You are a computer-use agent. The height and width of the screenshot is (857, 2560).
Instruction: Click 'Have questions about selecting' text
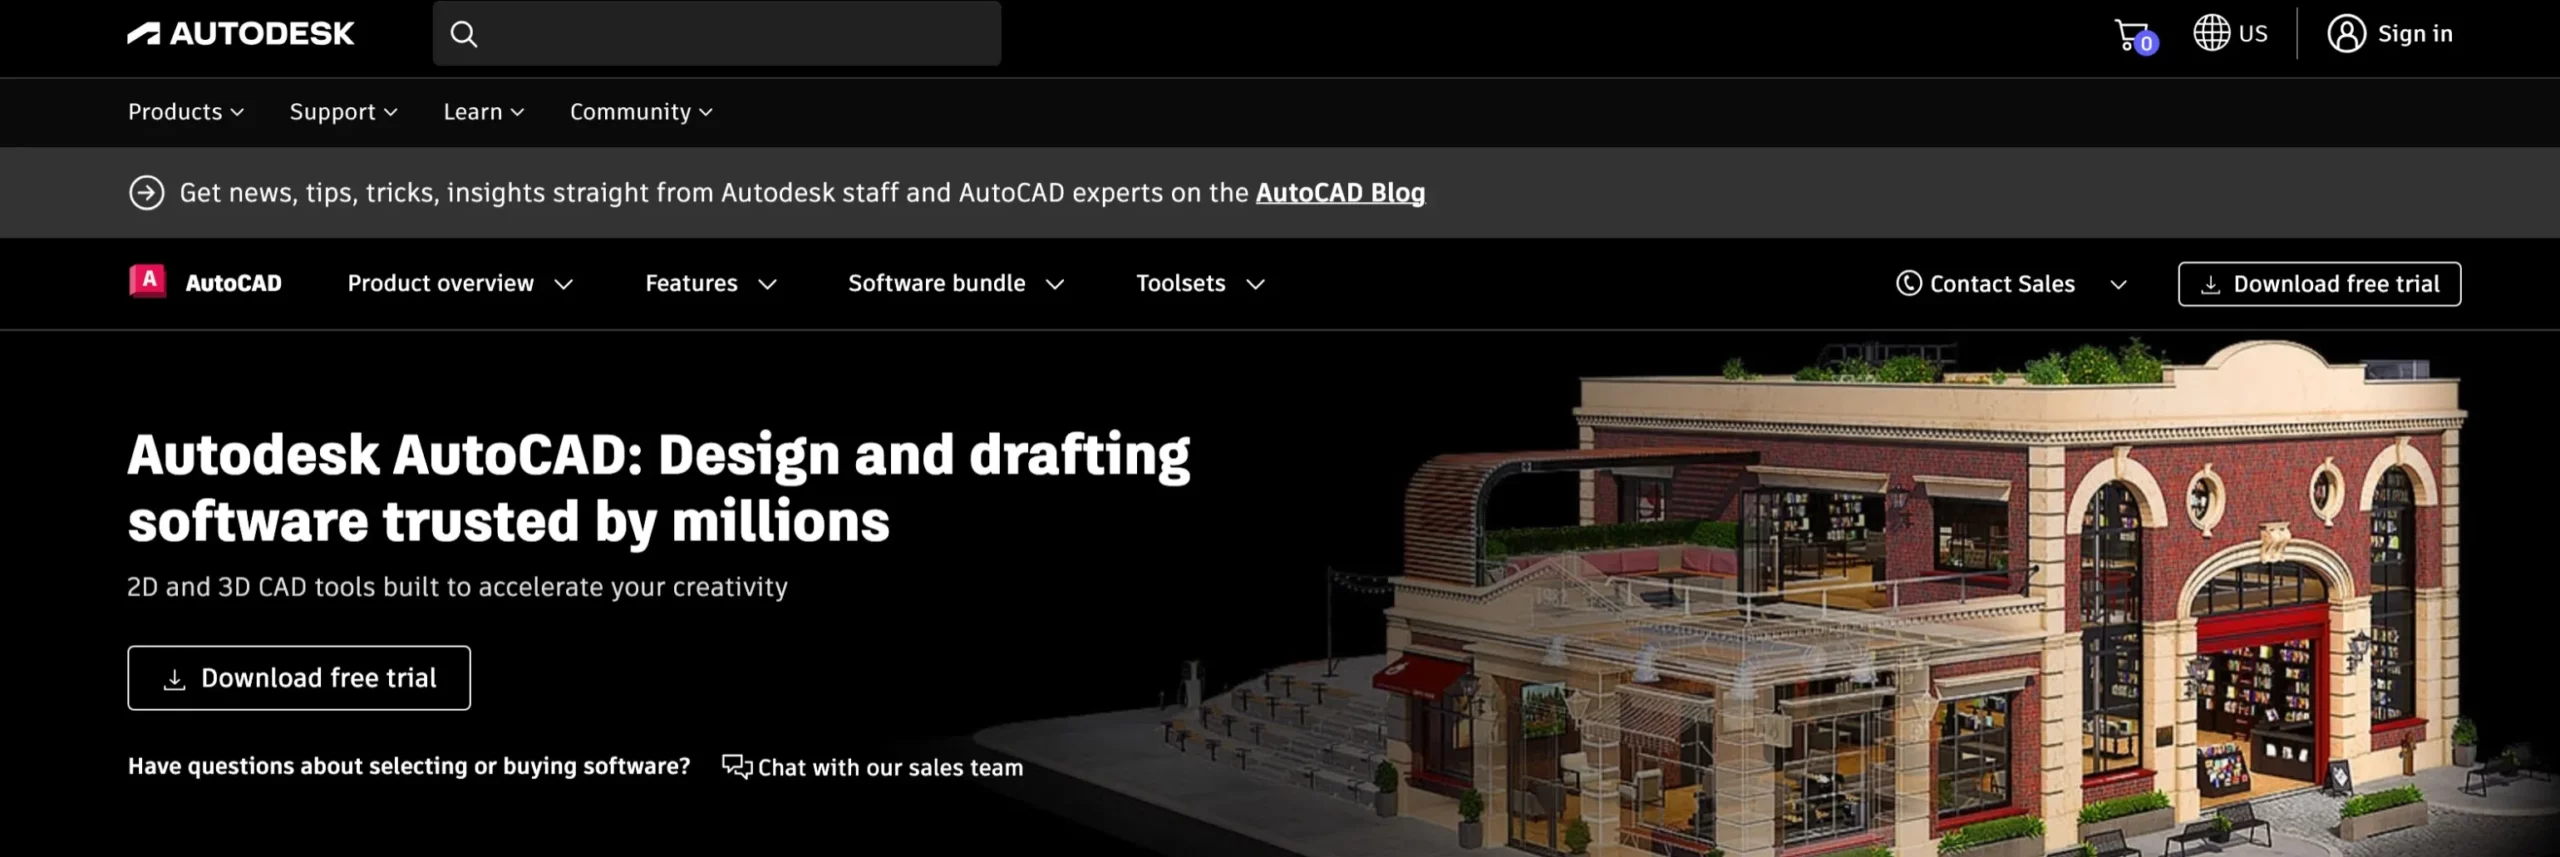(x=409, y=767)
